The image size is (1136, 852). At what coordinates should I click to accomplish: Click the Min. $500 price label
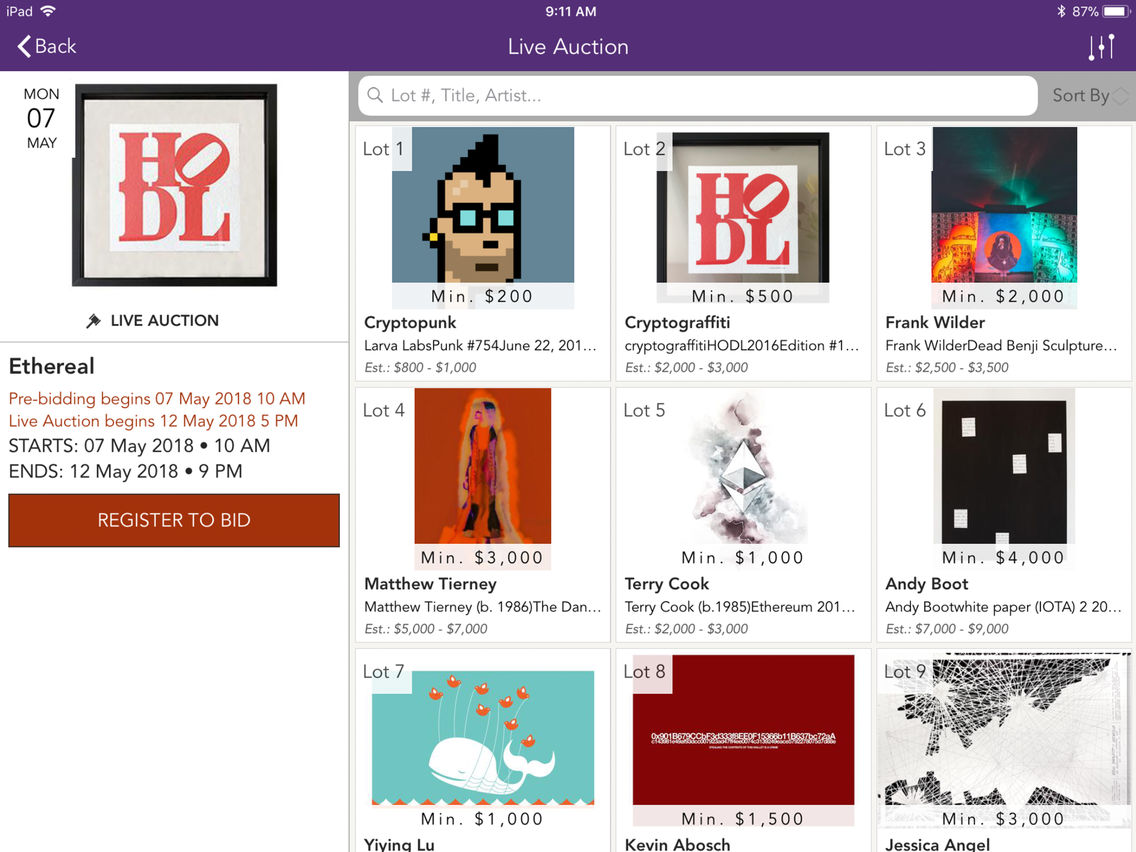tap(743, 296)
